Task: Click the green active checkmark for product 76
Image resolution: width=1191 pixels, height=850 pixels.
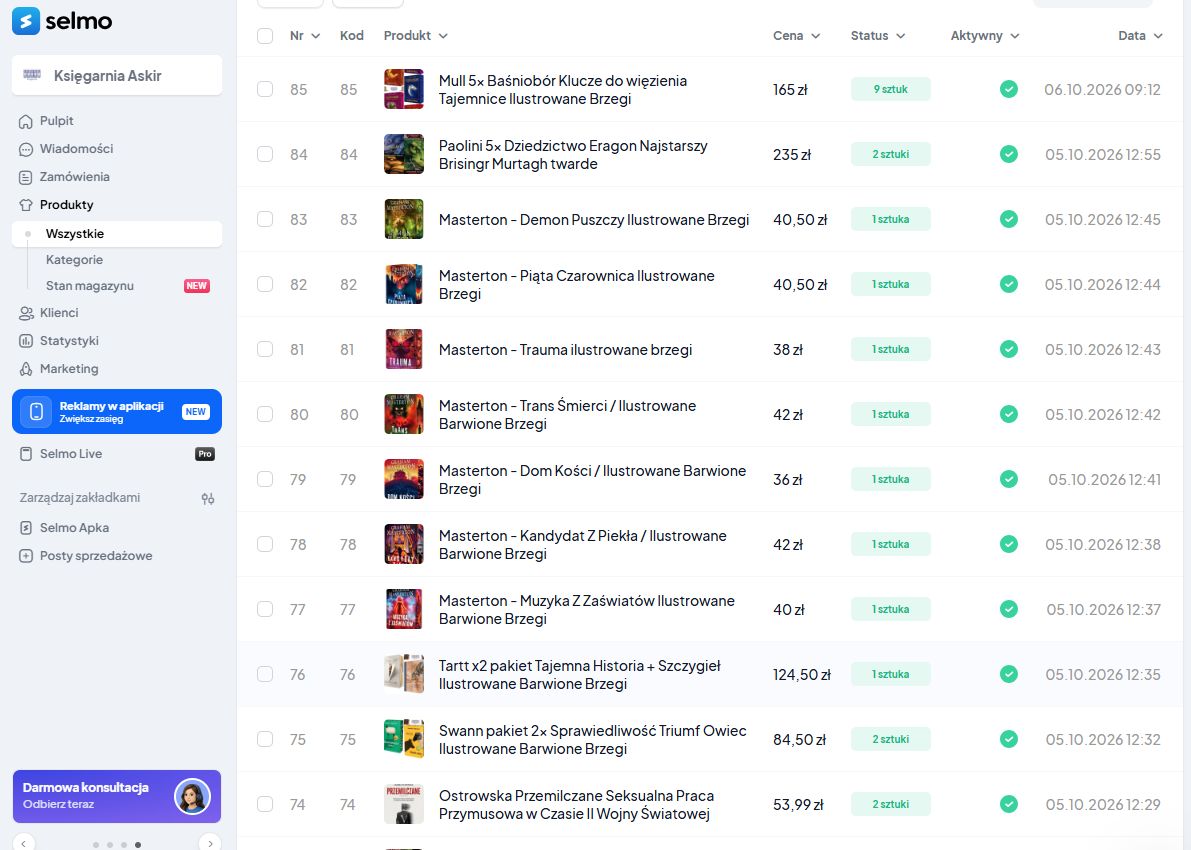Action: tap(1009, 675)
